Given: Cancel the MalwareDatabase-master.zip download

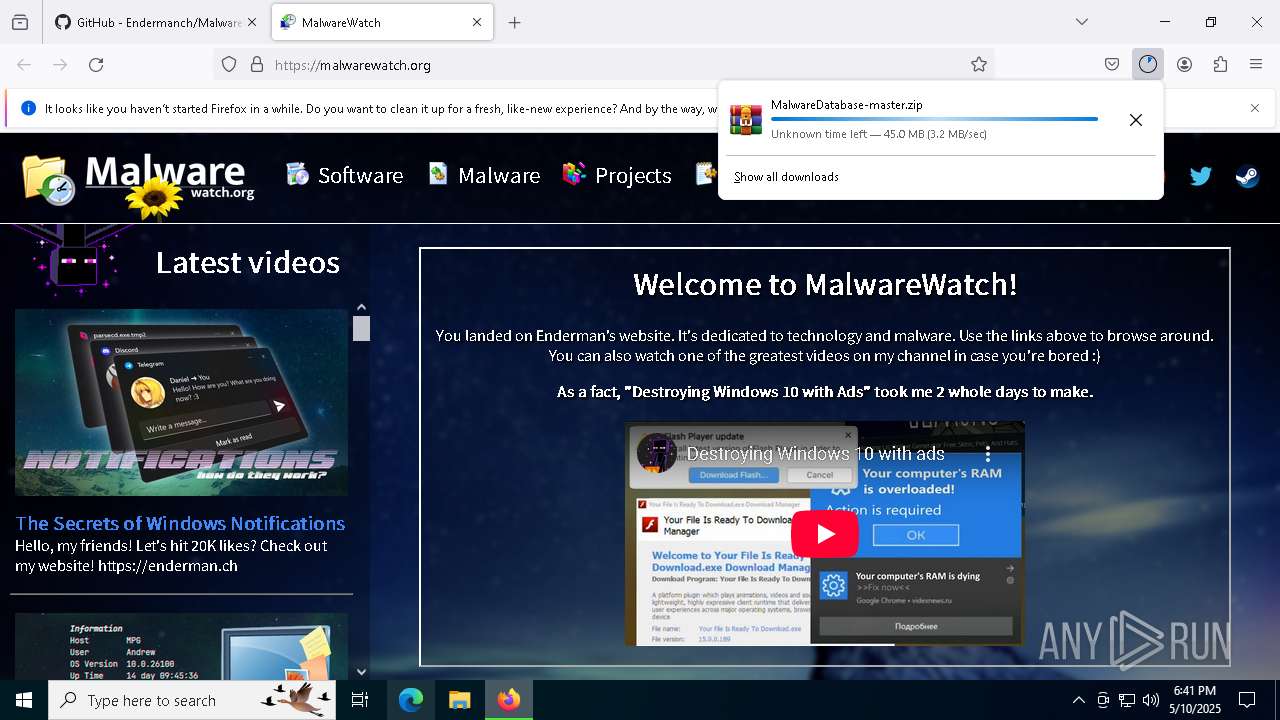Looking at the screenshot, I should (x=1136, y=120).
